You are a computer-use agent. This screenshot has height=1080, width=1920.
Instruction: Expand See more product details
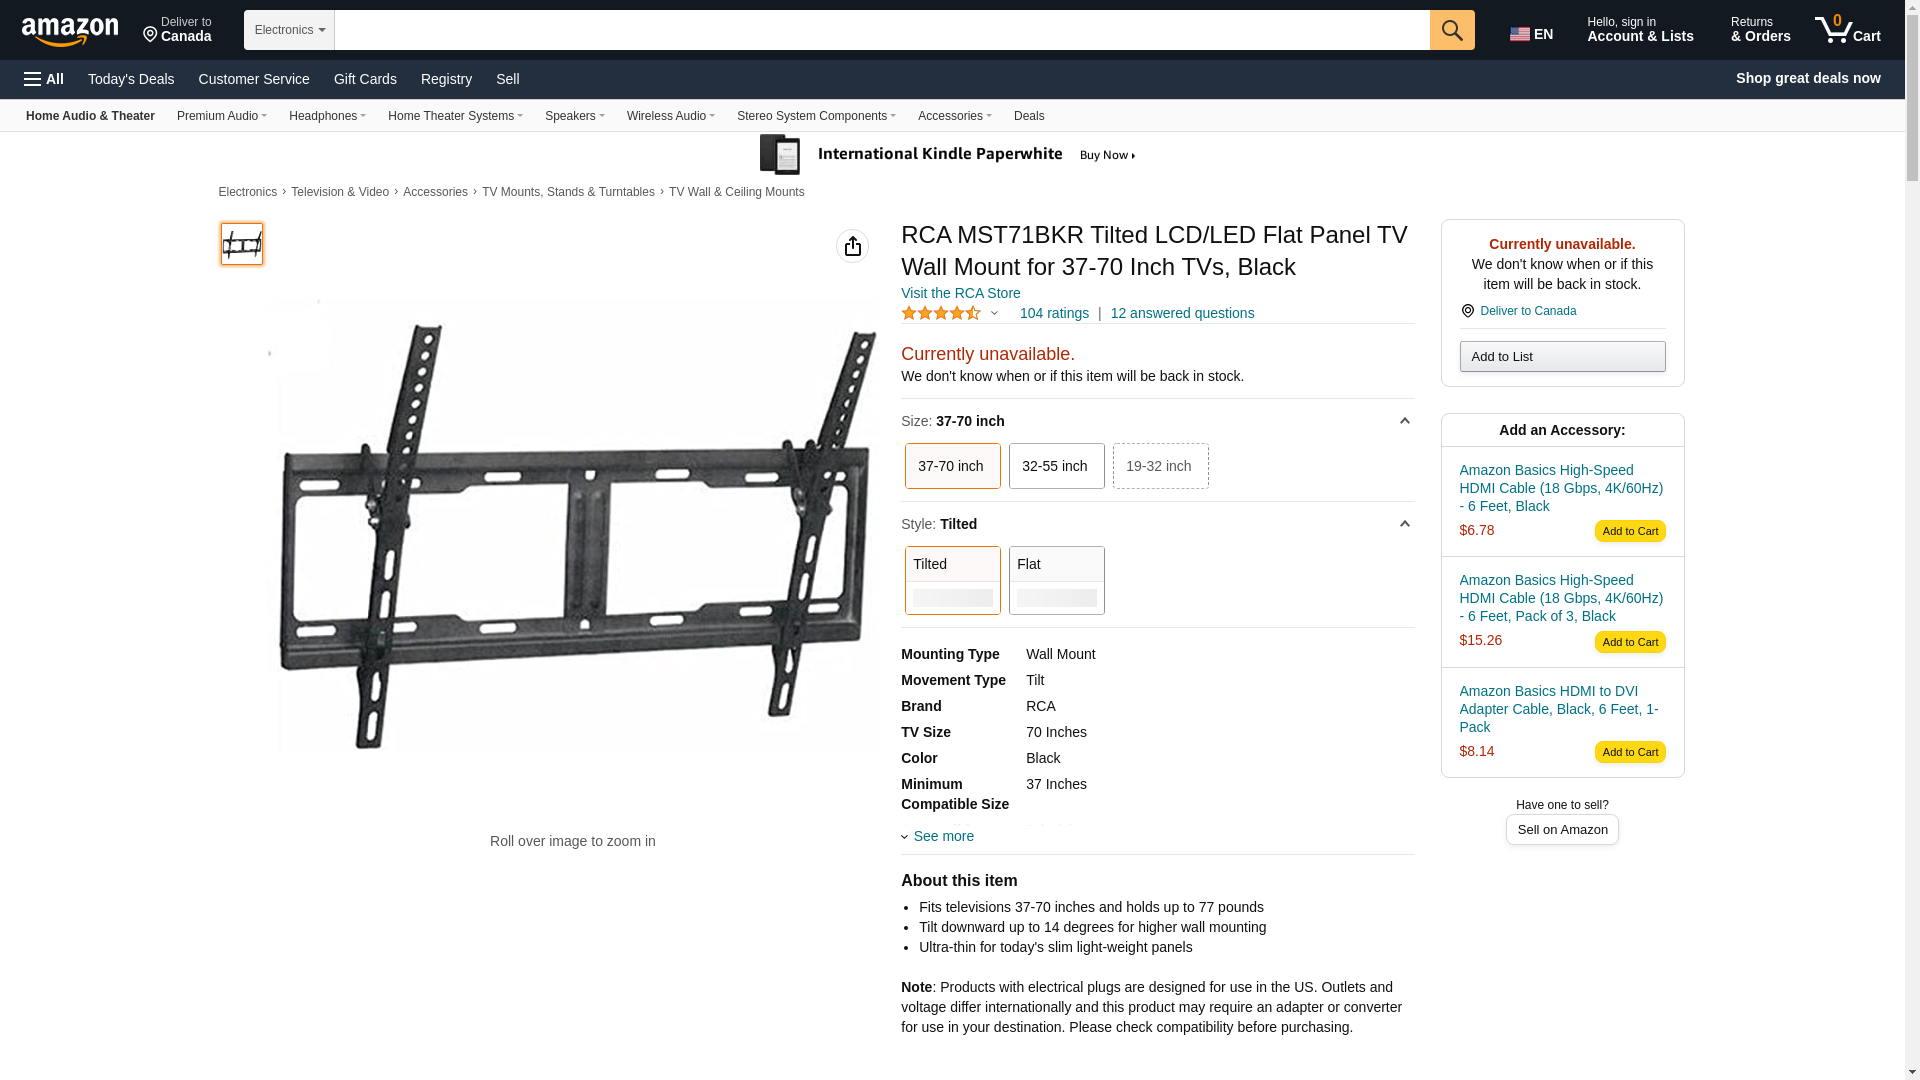click(x=942, y=836)
